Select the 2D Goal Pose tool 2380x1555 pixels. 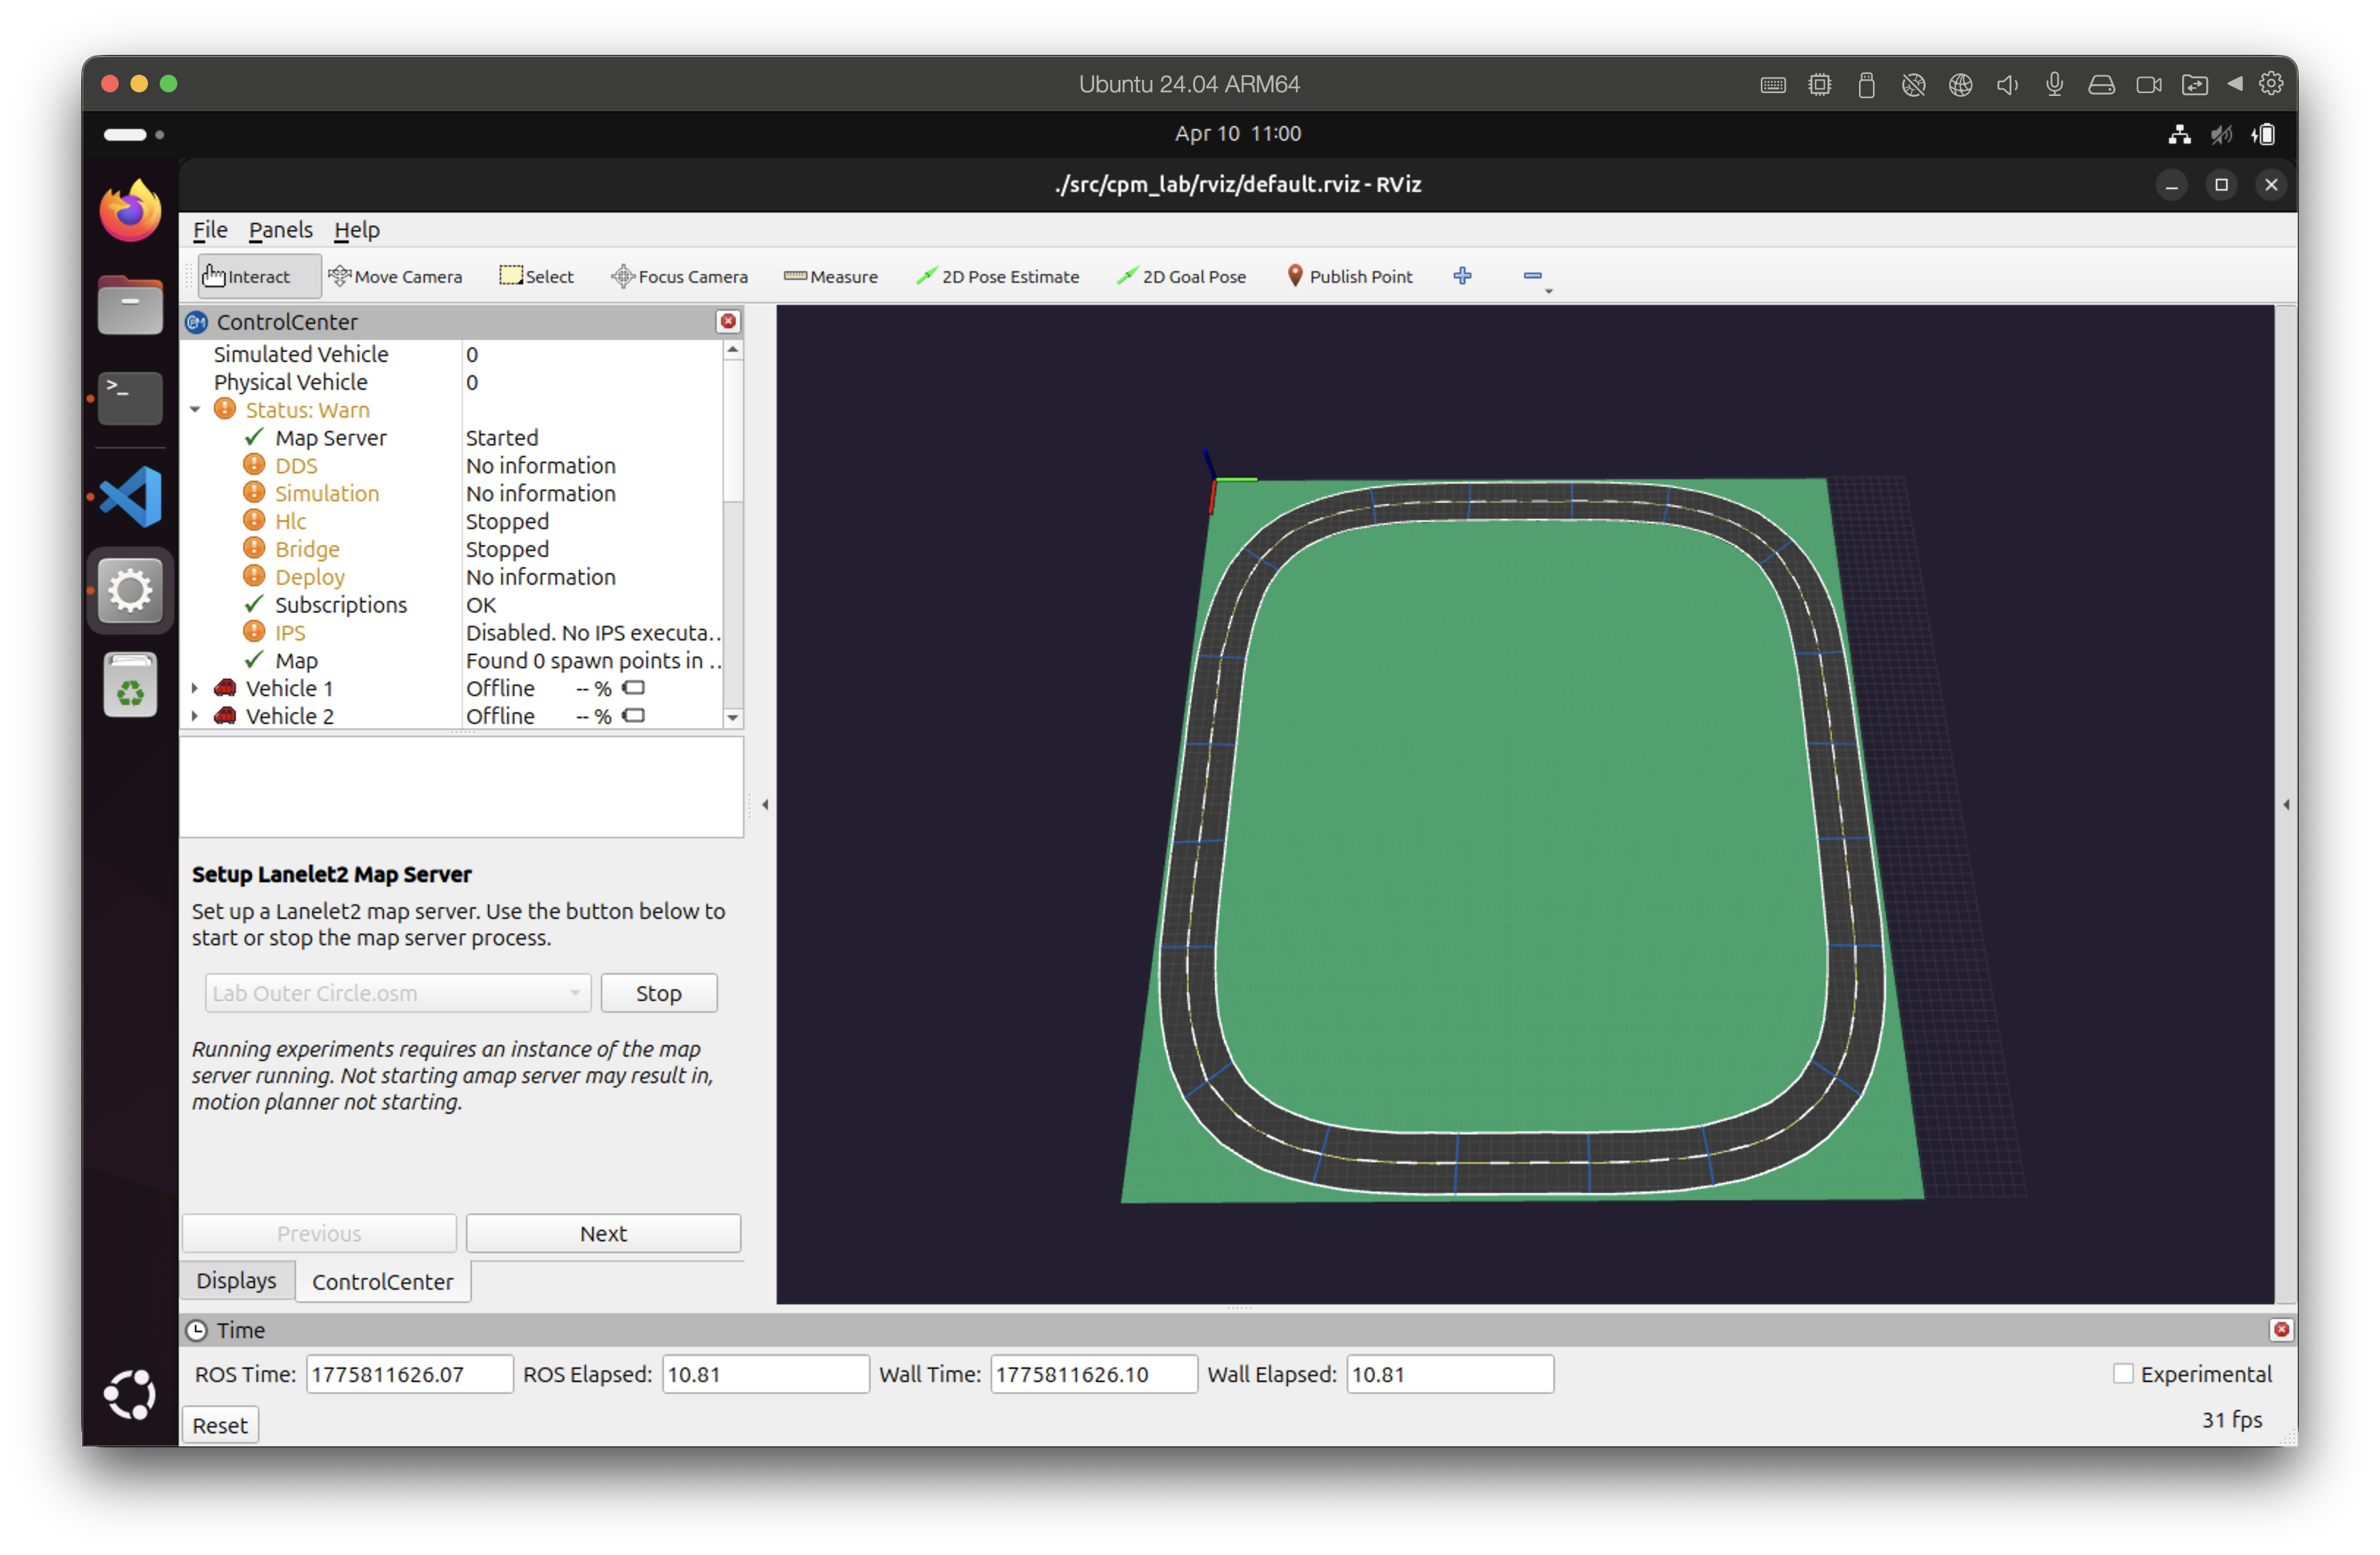[x=1181, y=276]
